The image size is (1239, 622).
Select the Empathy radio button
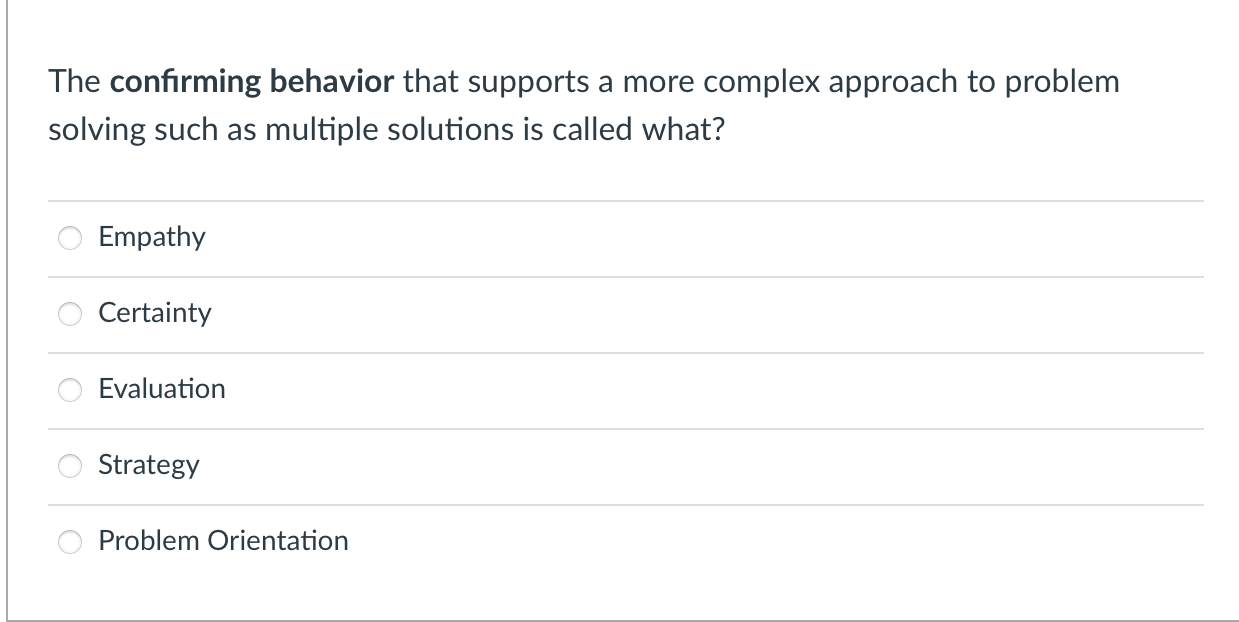(69, 237)
